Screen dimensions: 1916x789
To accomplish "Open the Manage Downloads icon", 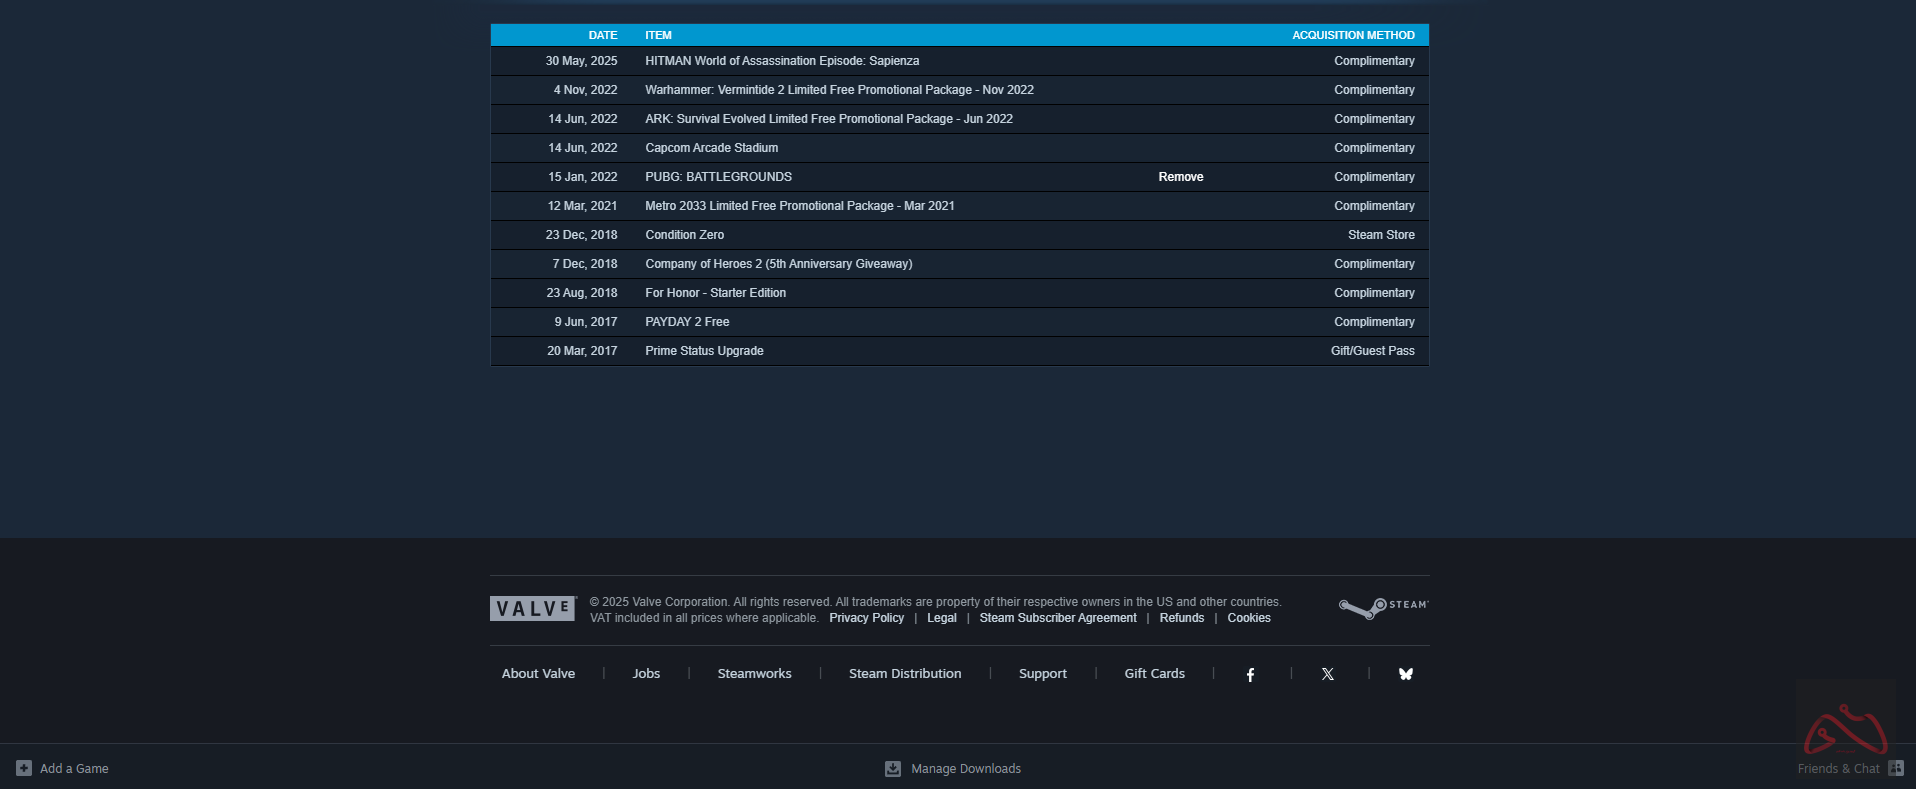I will tap(893, 769).
